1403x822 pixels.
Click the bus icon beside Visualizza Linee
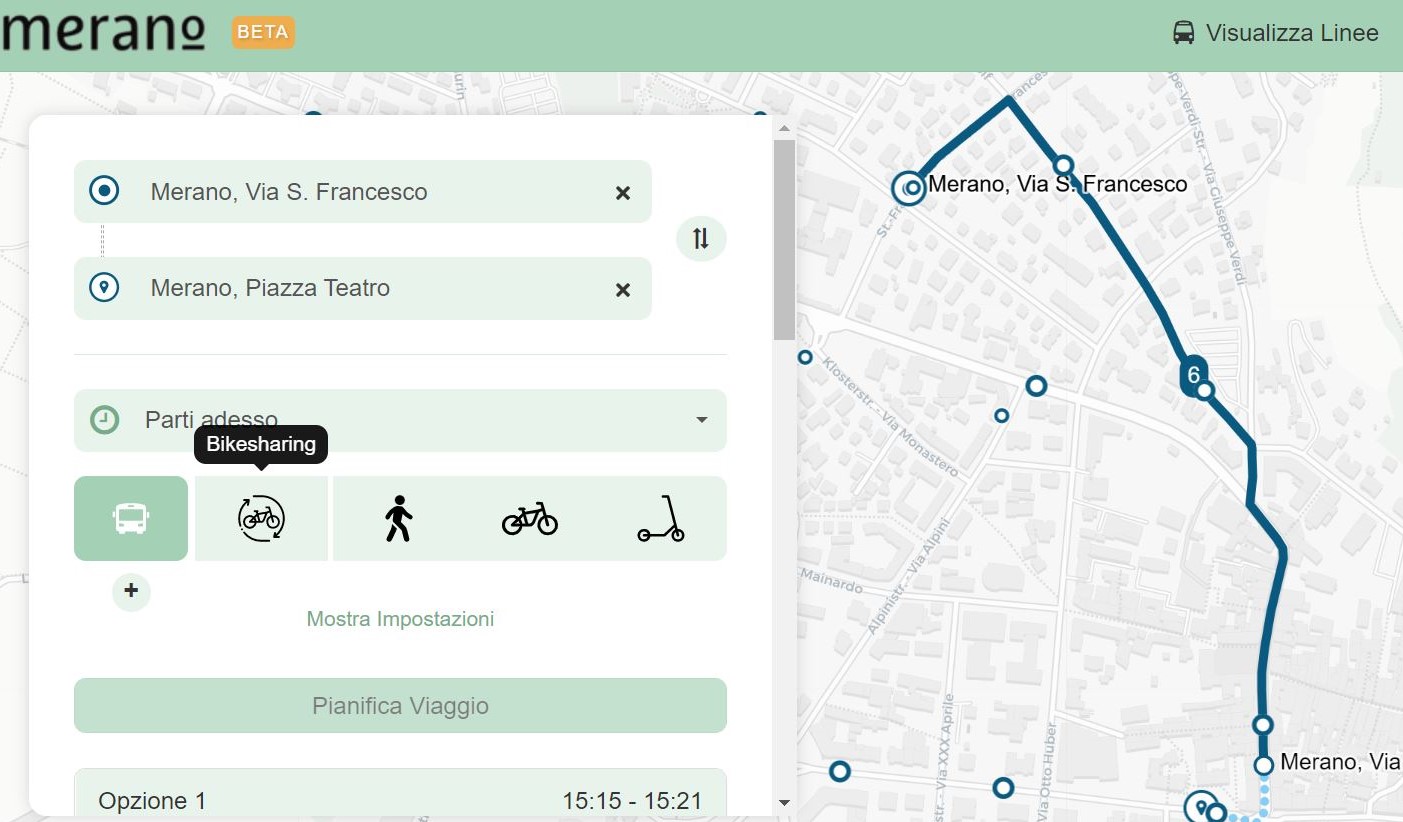[x=1183, y=33]
